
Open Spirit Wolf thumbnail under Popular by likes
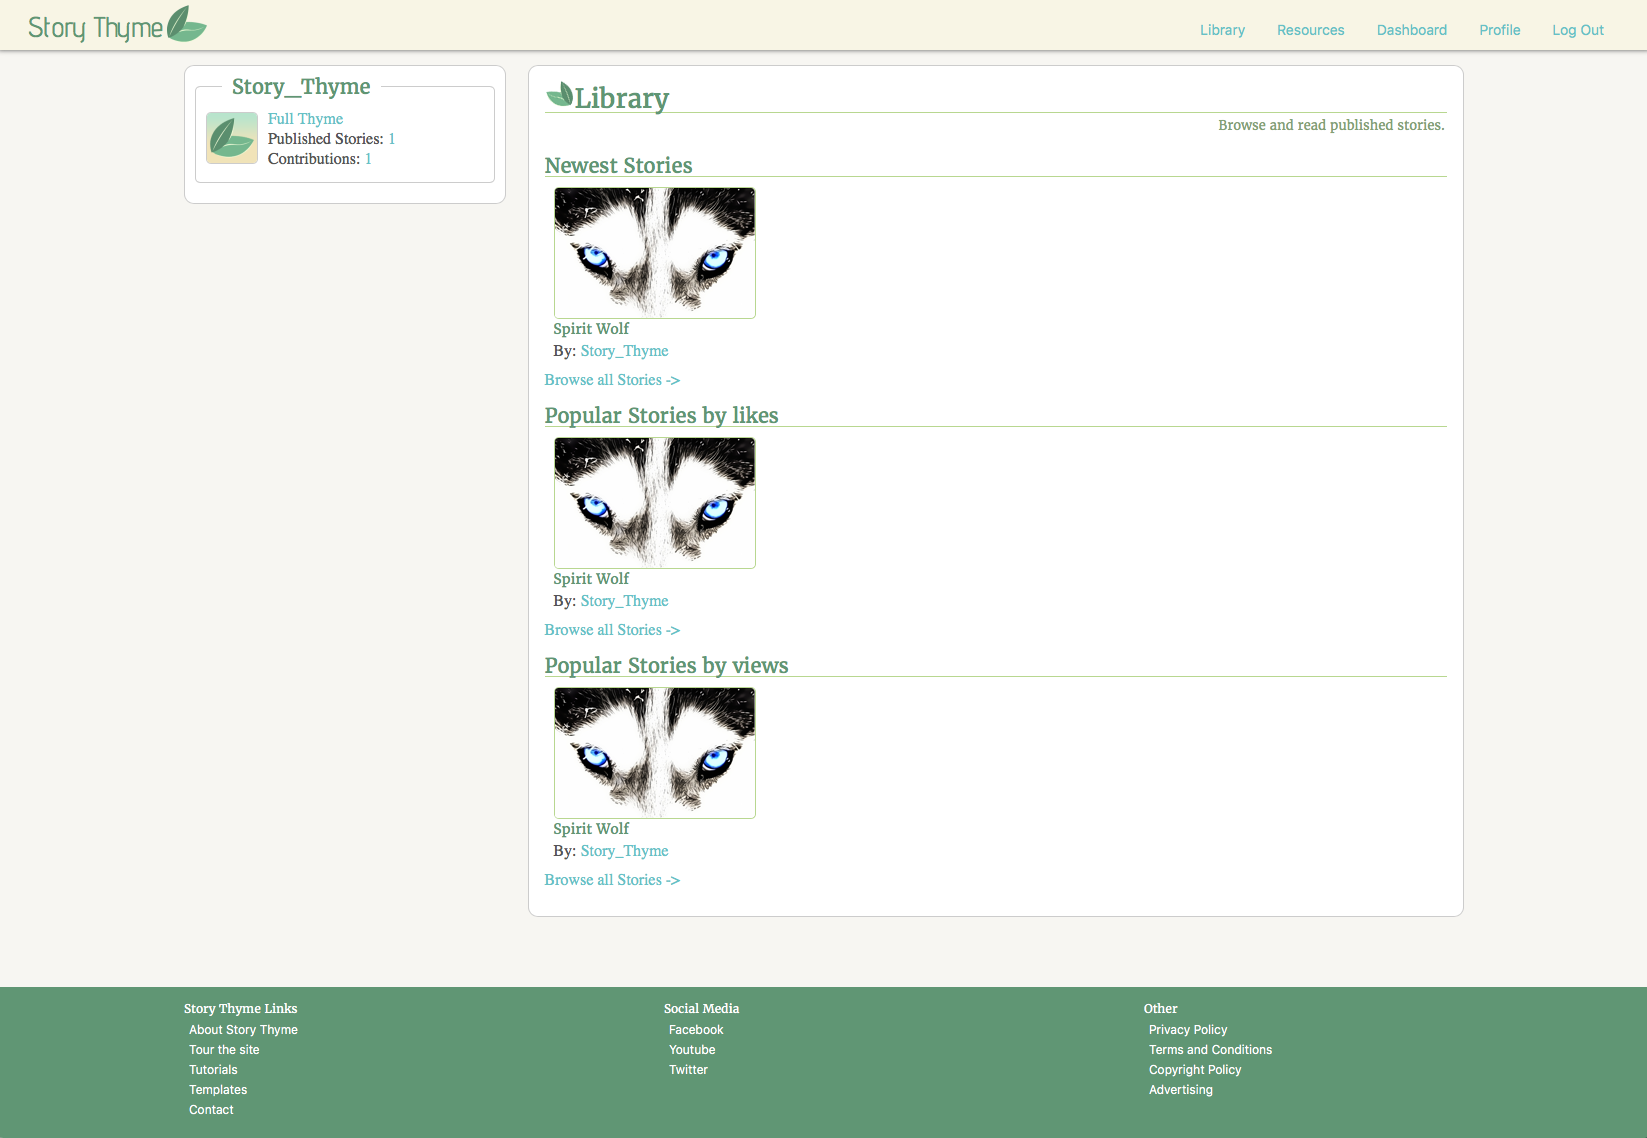[655, 503]
